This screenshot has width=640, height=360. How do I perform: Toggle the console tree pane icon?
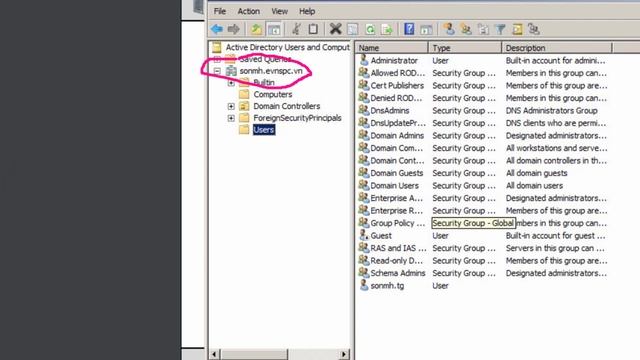pos(274,29)
